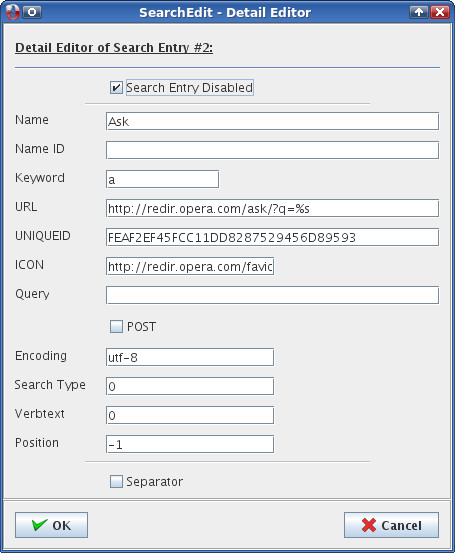The image size is (455, 553).
Task: Click into the Keyword field
Action: click(x=162, y=179)
